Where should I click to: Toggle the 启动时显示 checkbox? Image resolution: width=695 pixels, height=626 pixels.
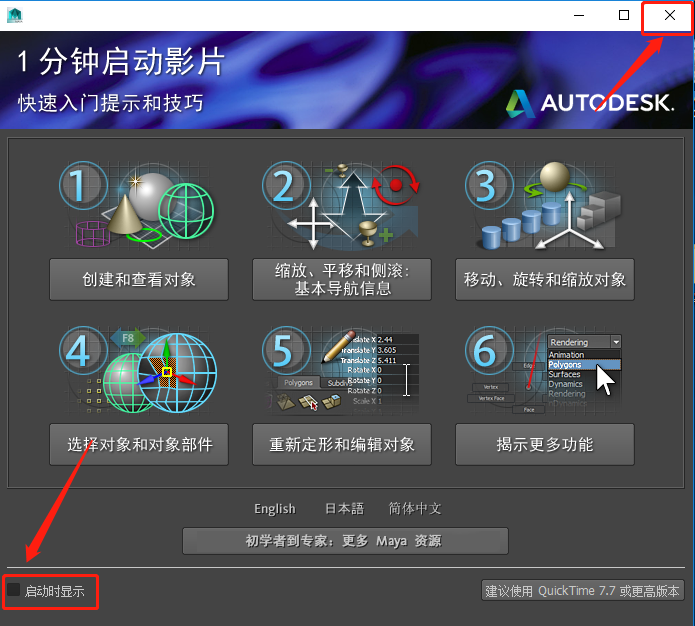[14, 590]
